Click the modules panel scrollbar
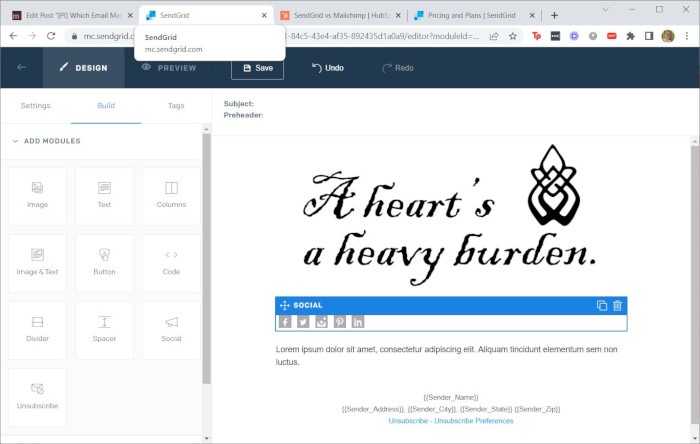700x444 pixels. 206,259
